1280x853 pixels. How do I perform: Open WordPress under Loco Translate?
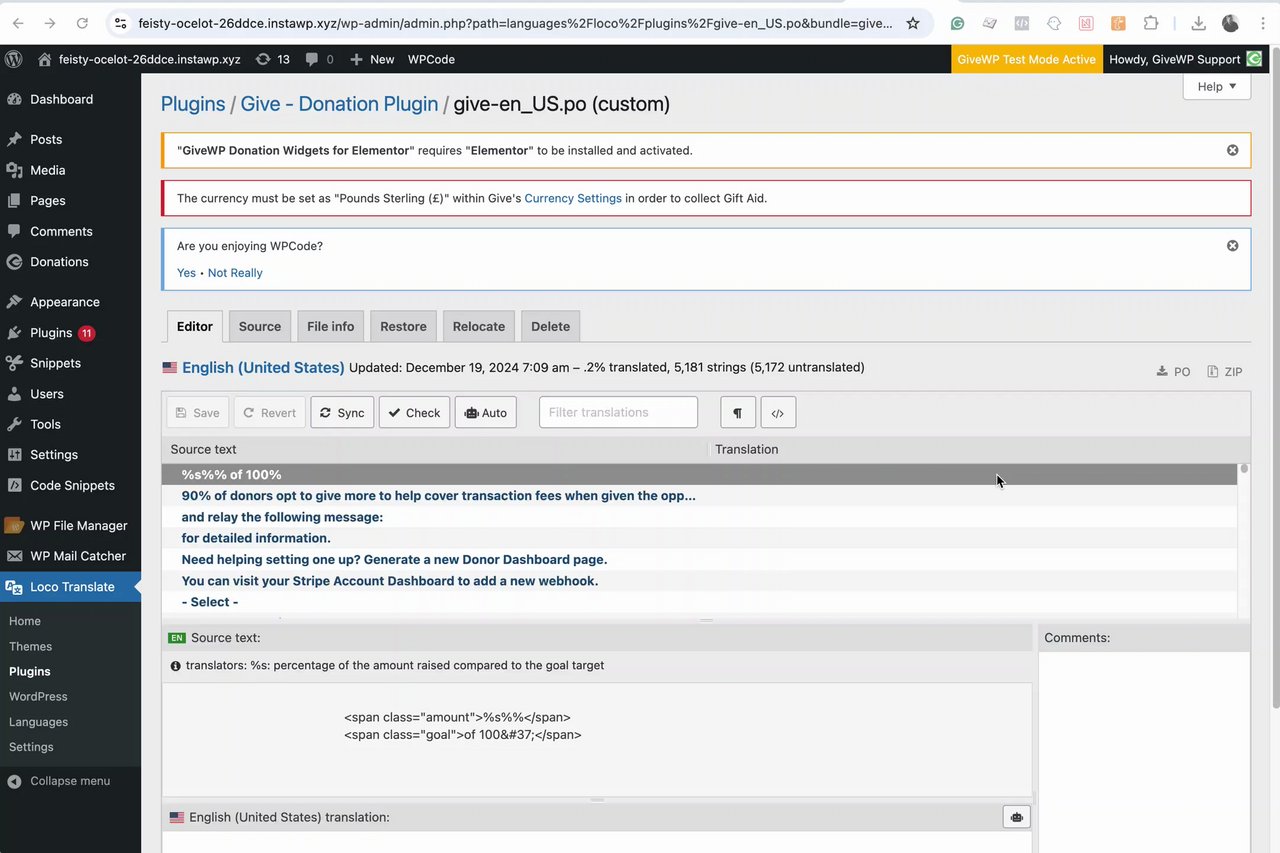click(x=38, y=696)
